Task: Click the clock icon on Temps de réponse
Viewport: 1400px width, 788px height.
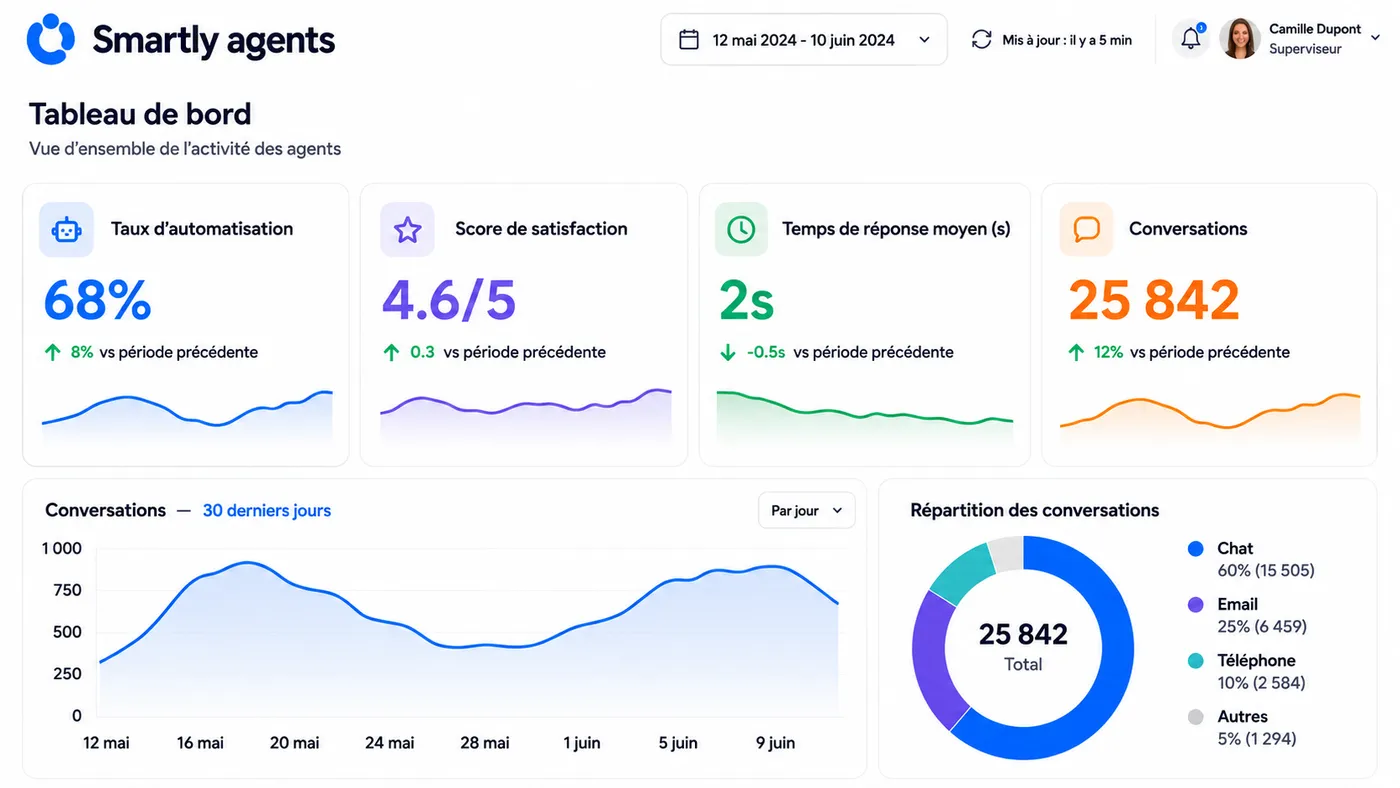Action: point(741,229)
